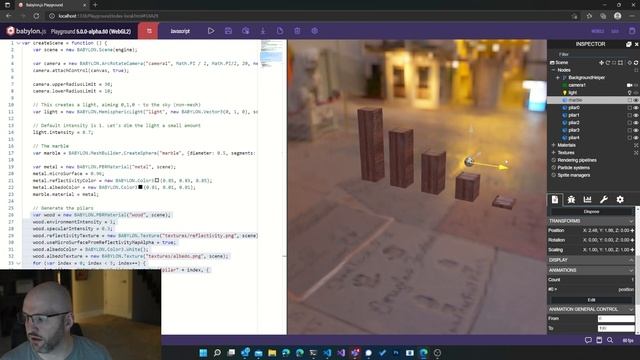Click the picking mode icon in the Scene row
Image resolution: width=640 pixels, height=360 pixels.
click(629, 62)
